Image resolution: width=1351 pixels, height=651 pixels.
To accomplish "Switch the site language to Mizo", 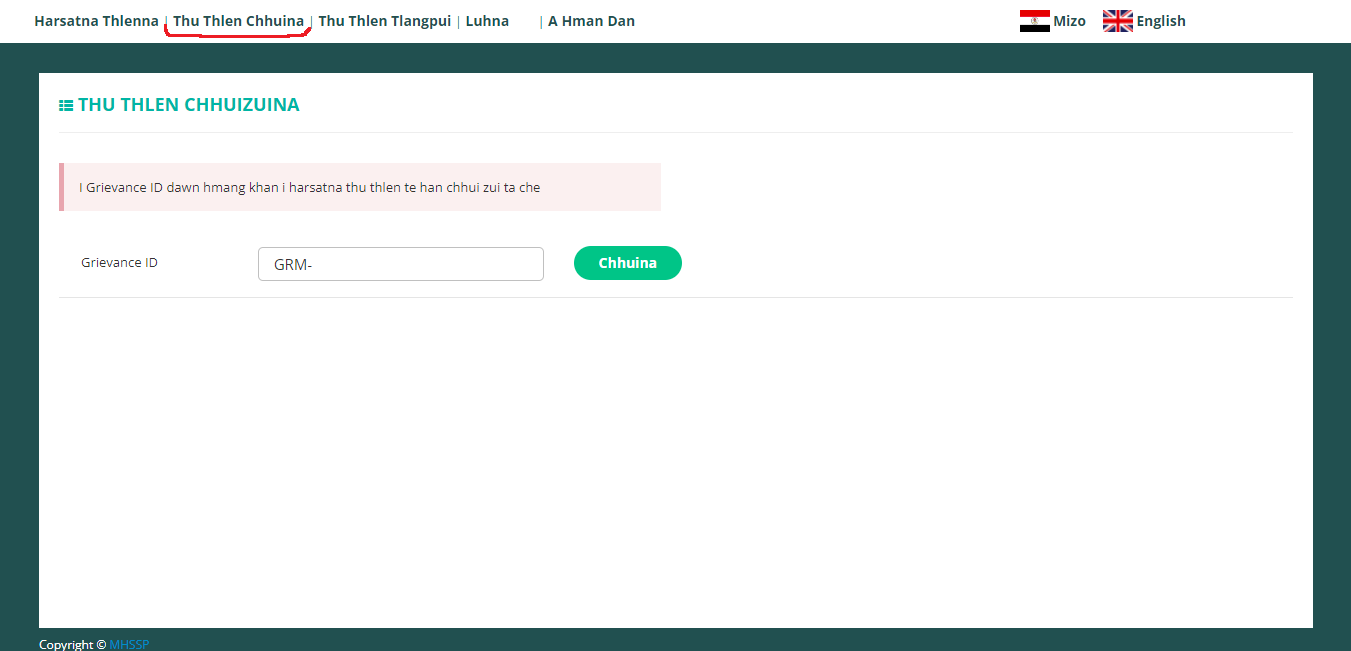I will 1069,21.
